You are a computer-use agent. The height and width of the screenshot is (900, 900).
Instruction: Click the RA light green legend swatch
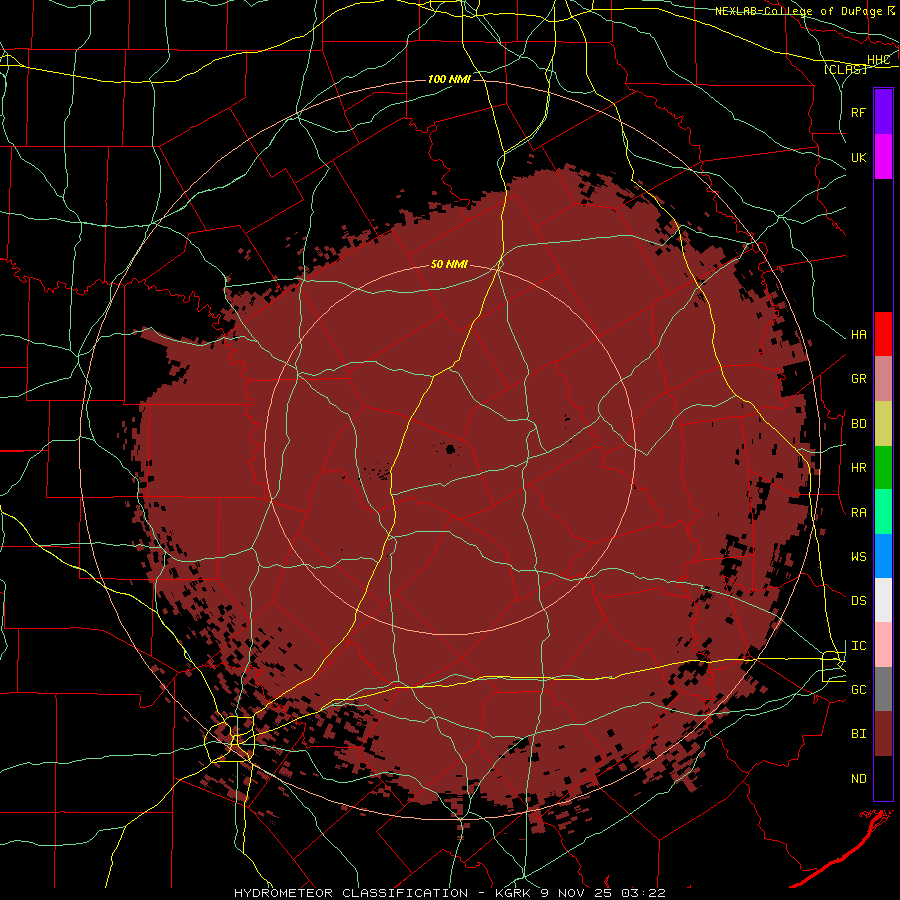(883, 512)
